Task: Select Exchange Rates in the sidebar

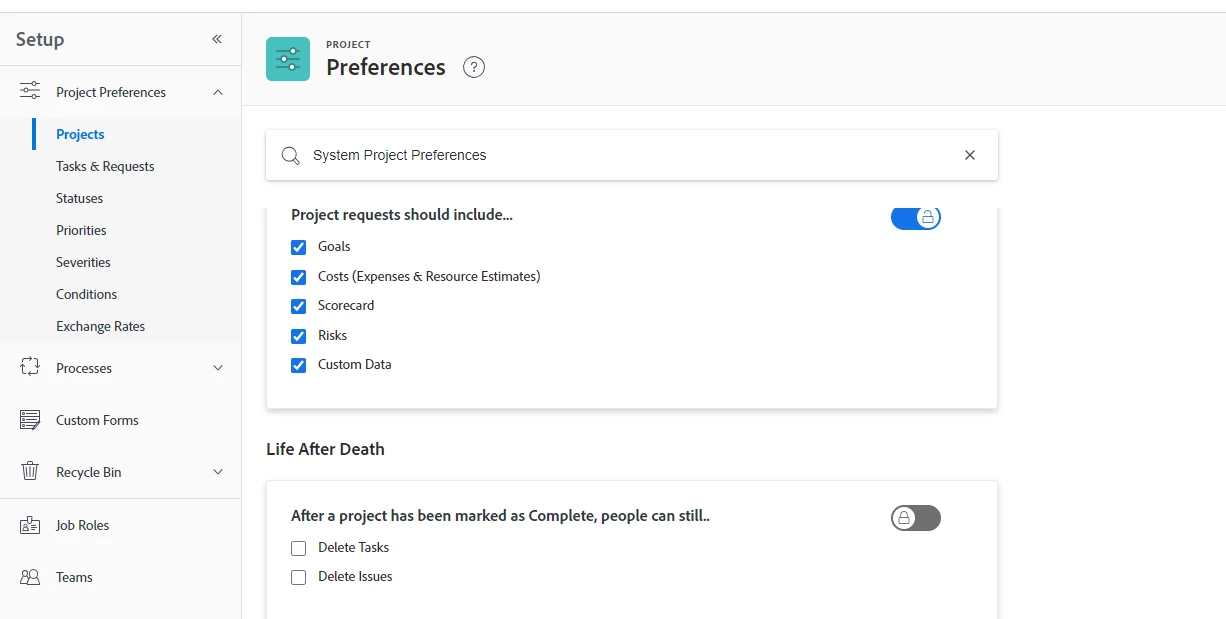Action: (x=100, y=326)
